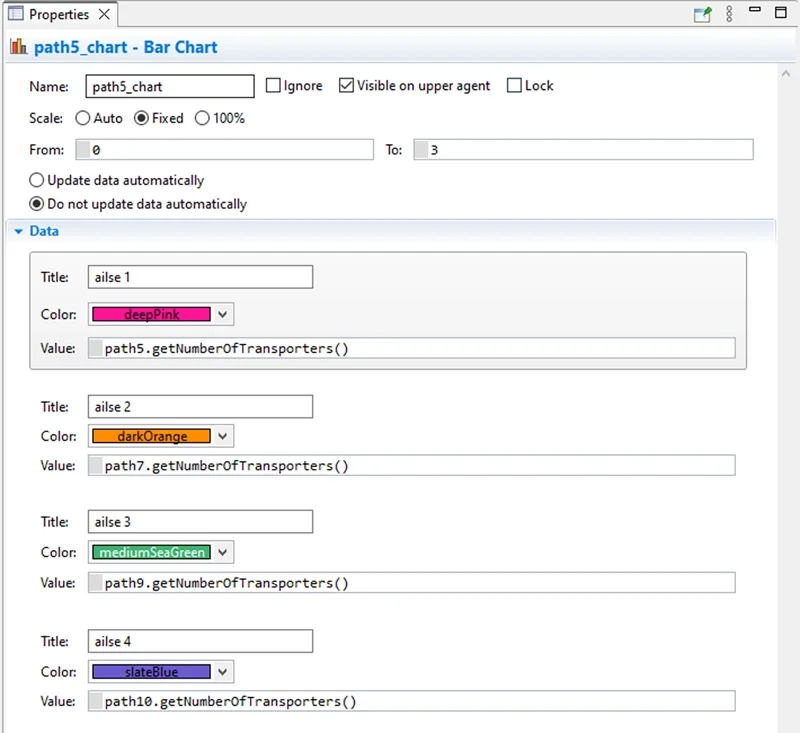Open the Properties panel view menu (three dots icon)
This screenshot has height=733, width=800.
(x=727, y=13)
